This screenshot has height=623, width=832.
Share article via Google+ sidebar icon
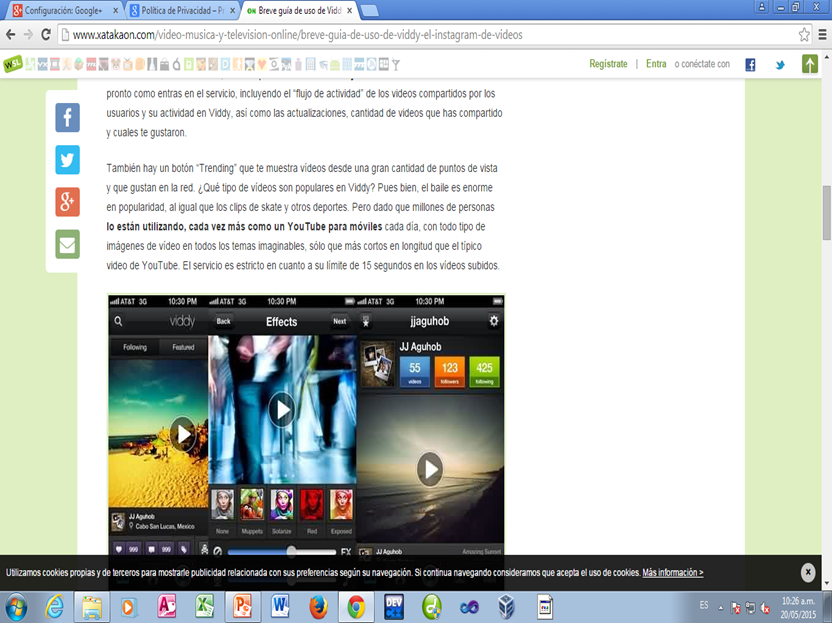pos(67,202)
